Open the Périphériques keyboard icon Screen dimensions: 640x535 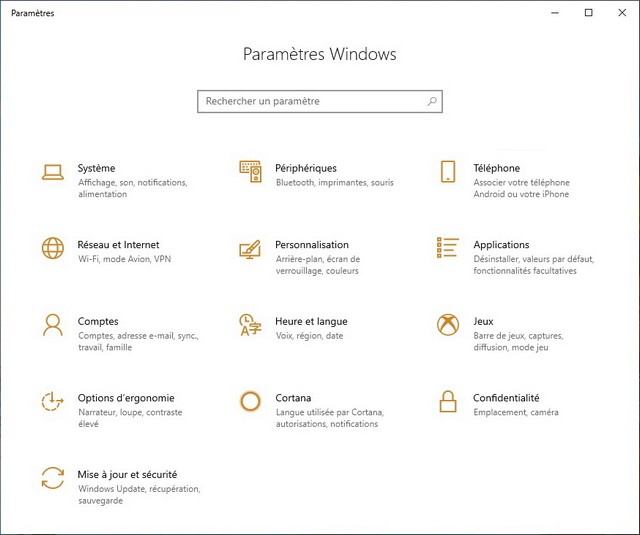[250, 172]
